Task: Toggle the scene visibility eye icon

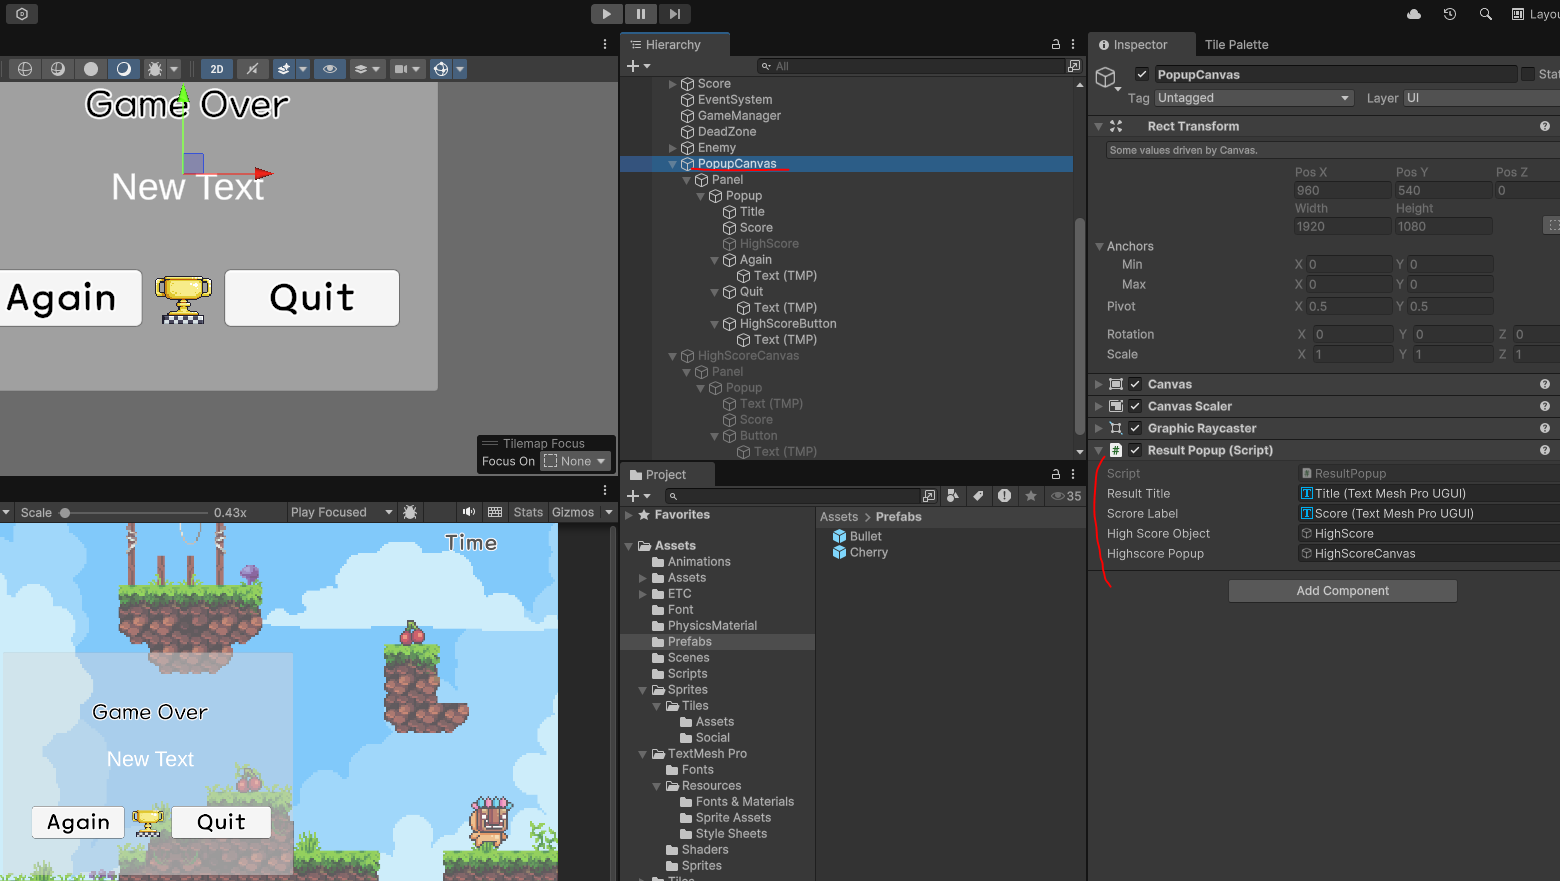Action: click(x=329, y=69)
